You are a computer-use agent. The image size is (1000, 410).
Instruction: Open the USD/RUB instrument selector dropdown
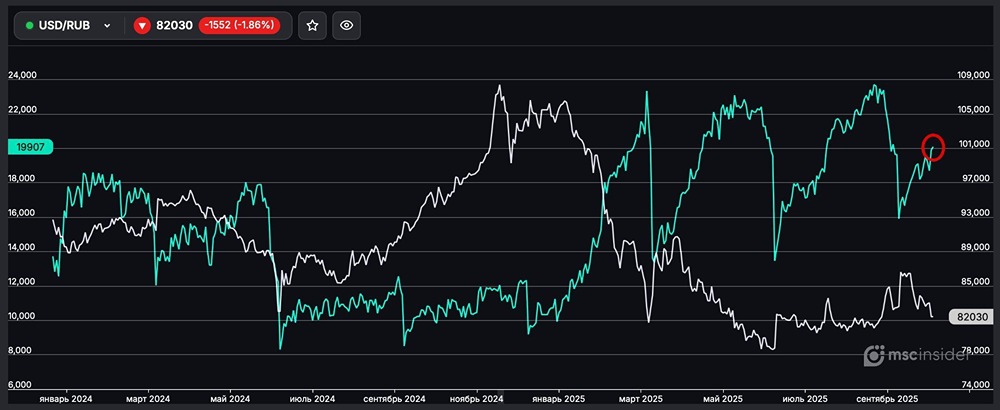[x=68, y=26]
